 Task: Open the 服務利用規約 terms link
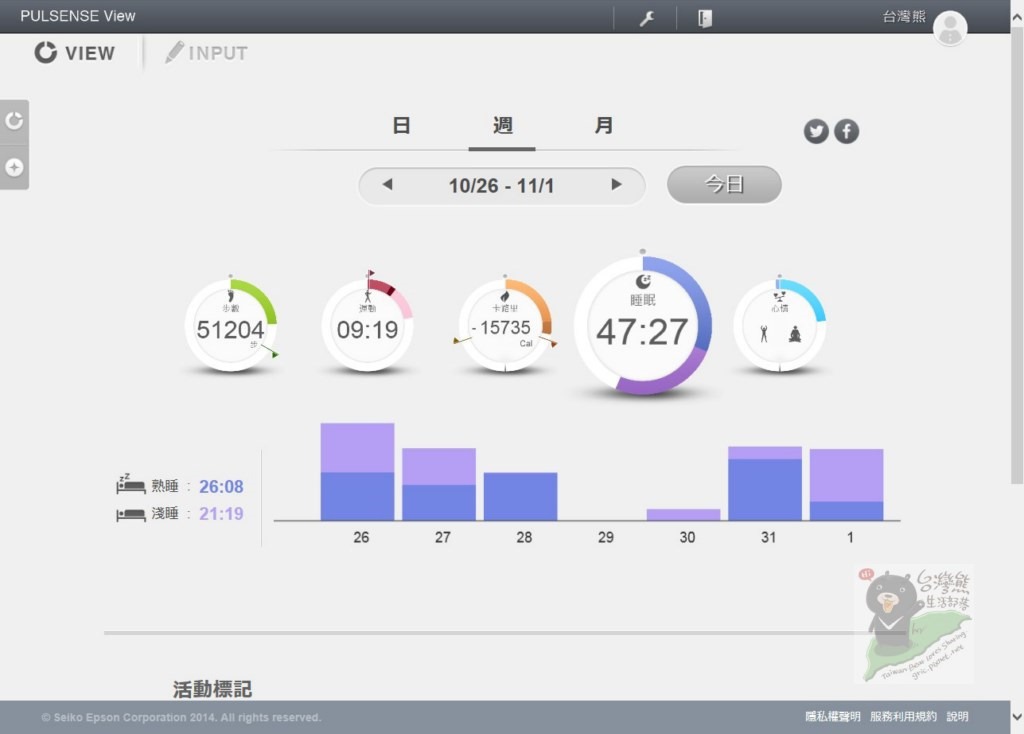tap(903, 716)
